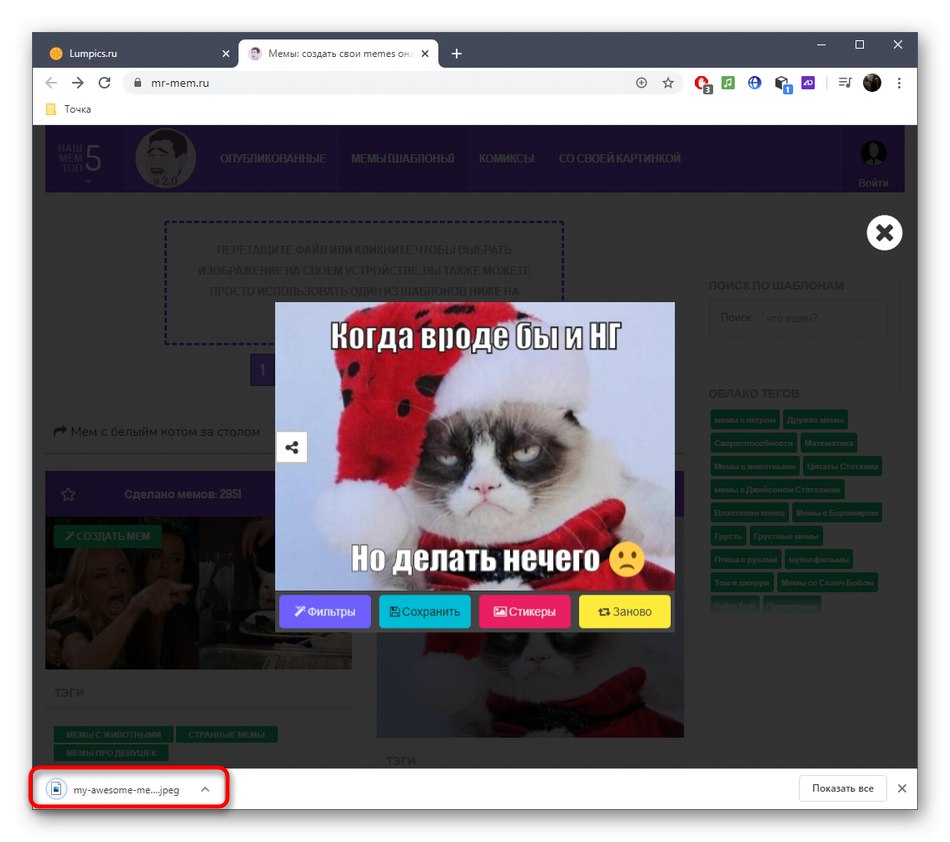The image size is (950, 842).
Task: Open the МЕМЫ (ШАБЛОНЫ) menu item
Action: click(402, 159)
